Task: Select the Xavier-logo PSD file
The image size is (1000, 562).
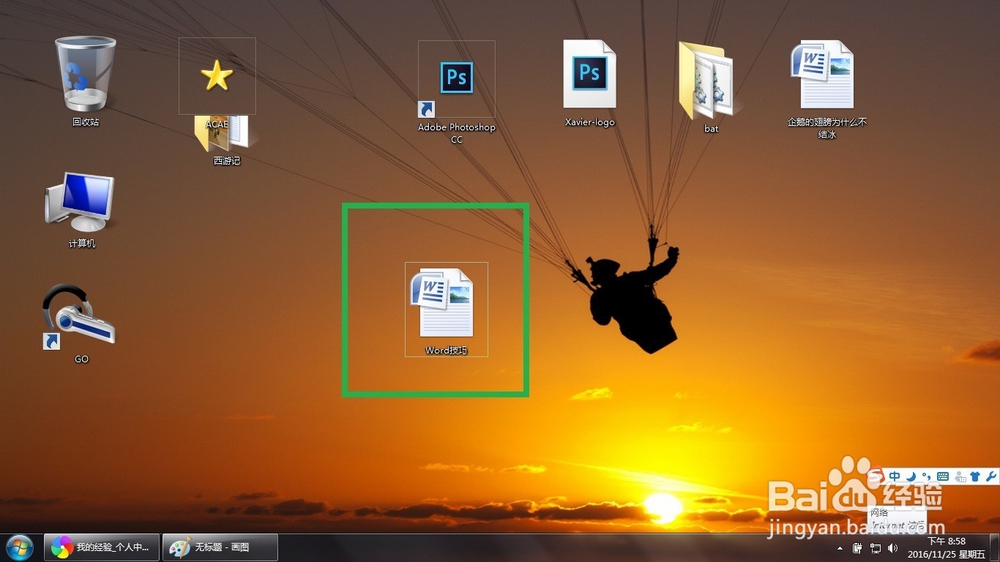Action: point(589,84)
